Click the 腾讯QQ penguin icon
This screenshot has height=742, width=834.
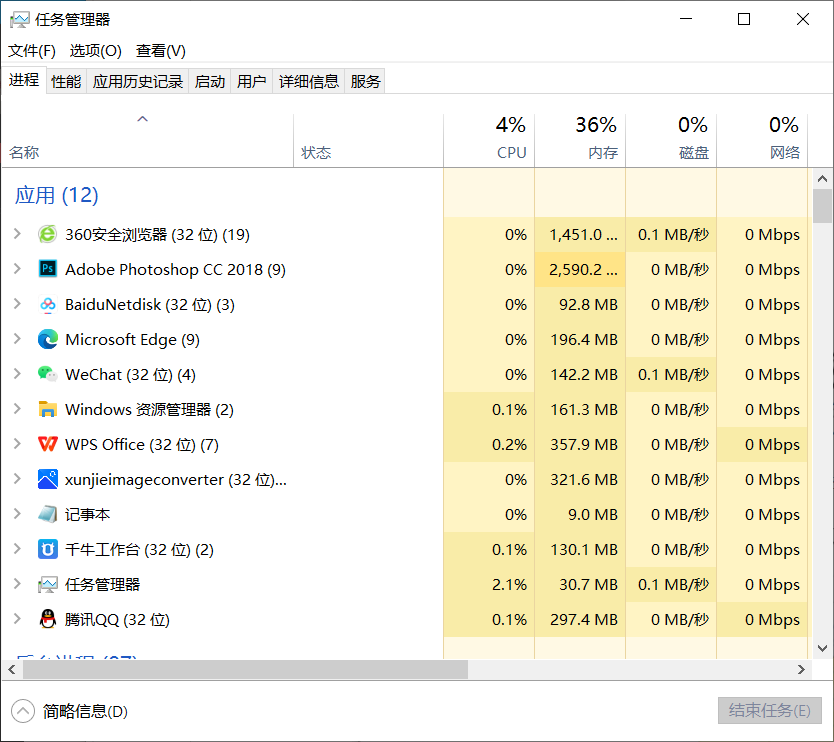(47, 620)
